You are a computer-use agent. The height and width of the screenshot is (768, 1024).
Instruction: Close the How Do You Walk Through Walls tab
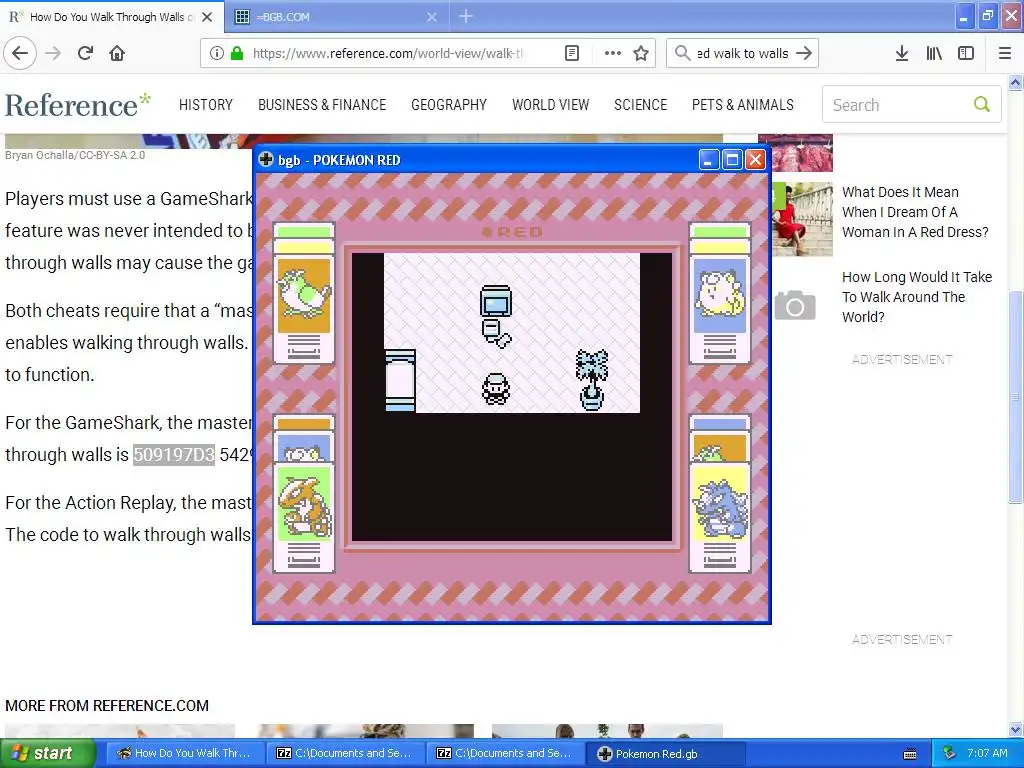(207, 17)
